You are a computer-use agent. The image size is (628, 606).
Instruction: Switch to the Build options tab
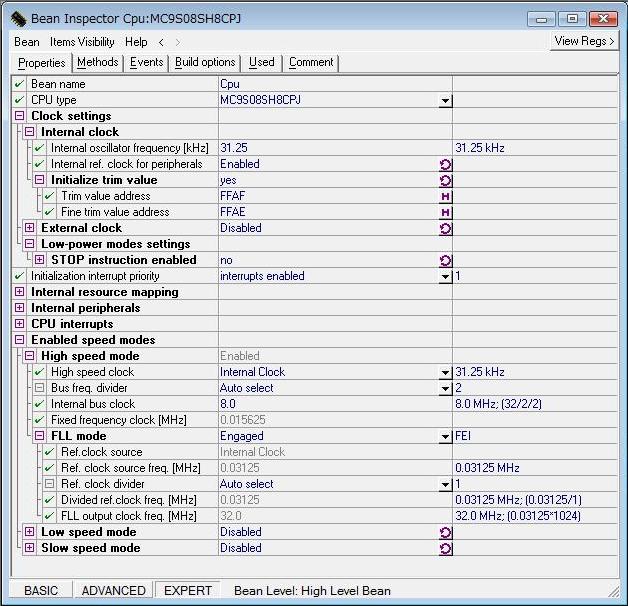pos(205,62)
